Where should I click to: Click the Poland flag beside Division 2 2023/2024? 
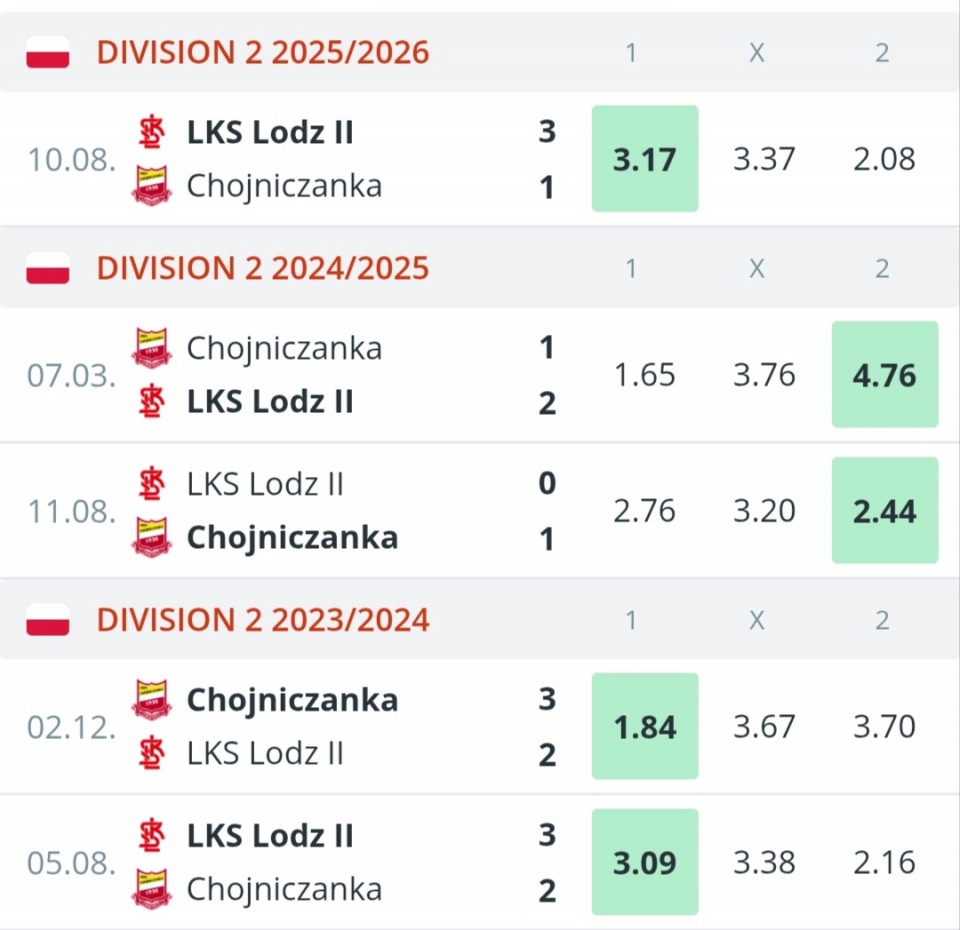tap(47, 620)
